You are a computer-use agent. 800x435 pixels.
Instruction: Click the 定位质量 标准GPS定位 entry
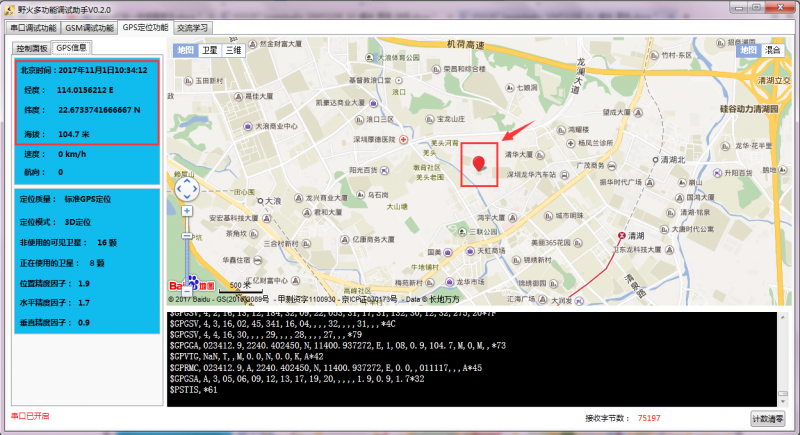click(65, 199)
